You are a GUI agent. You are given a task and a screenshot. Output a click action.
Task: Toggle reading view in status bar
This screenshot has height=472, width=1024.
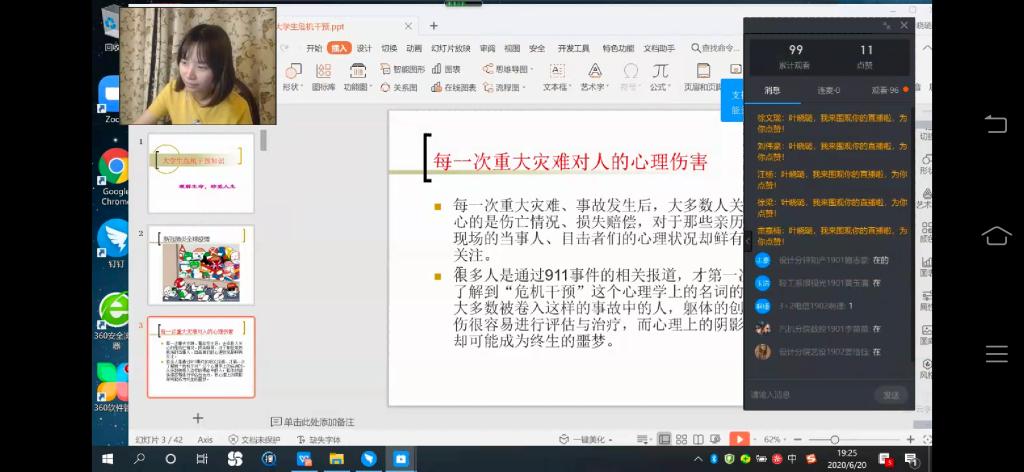[x=698, y=439]
